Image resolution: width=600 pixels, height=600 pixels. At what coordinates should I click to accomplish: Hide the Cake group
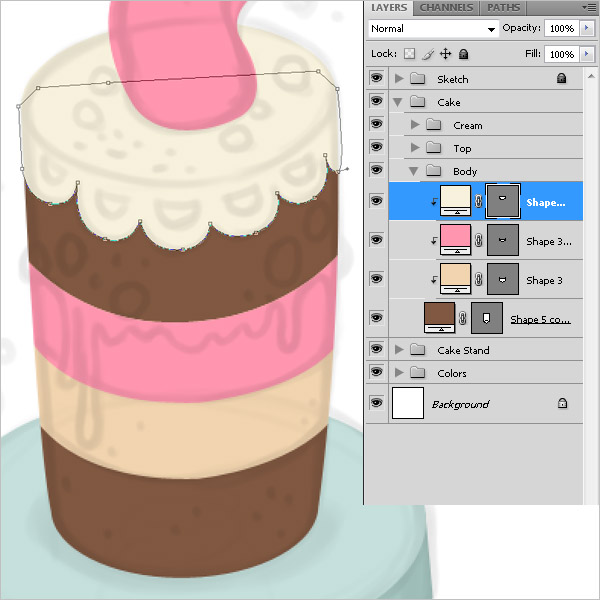pos(377,101)
